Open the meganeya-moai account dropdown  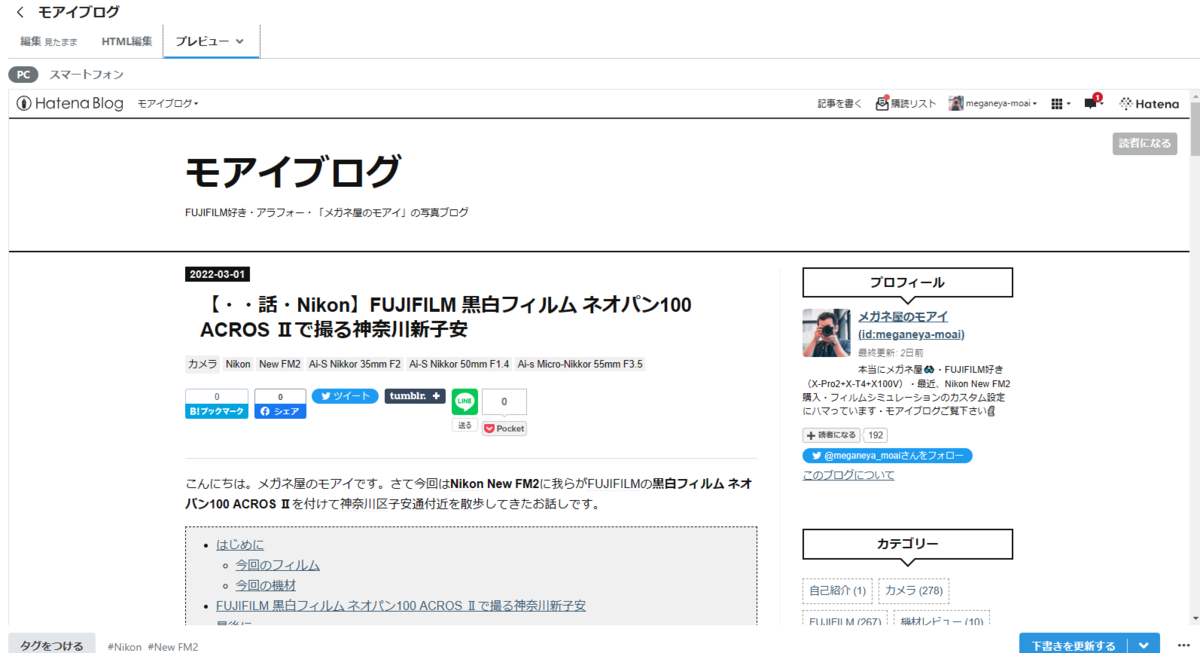(x=993, y=103)
